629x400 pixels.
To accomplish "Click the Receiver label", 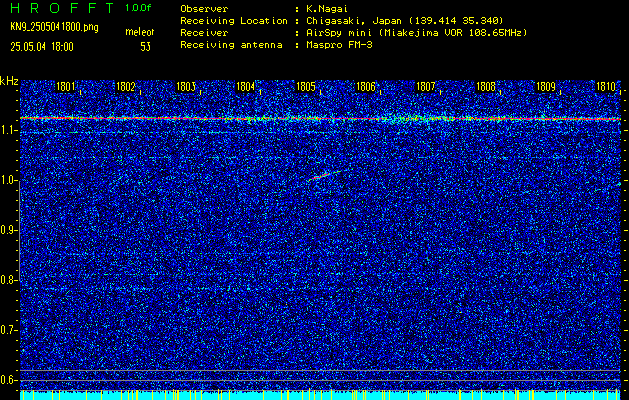I will coord(204,32).
